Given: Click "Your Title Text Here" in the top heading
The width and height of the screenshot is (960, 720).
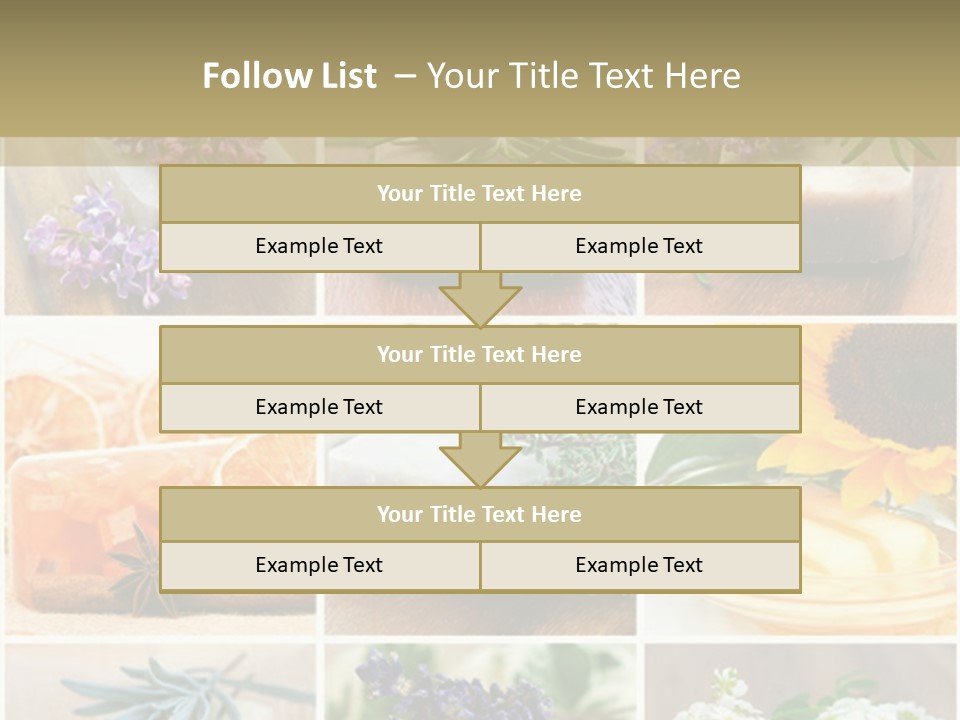Looking at the screenshot, I should (583, 76).
